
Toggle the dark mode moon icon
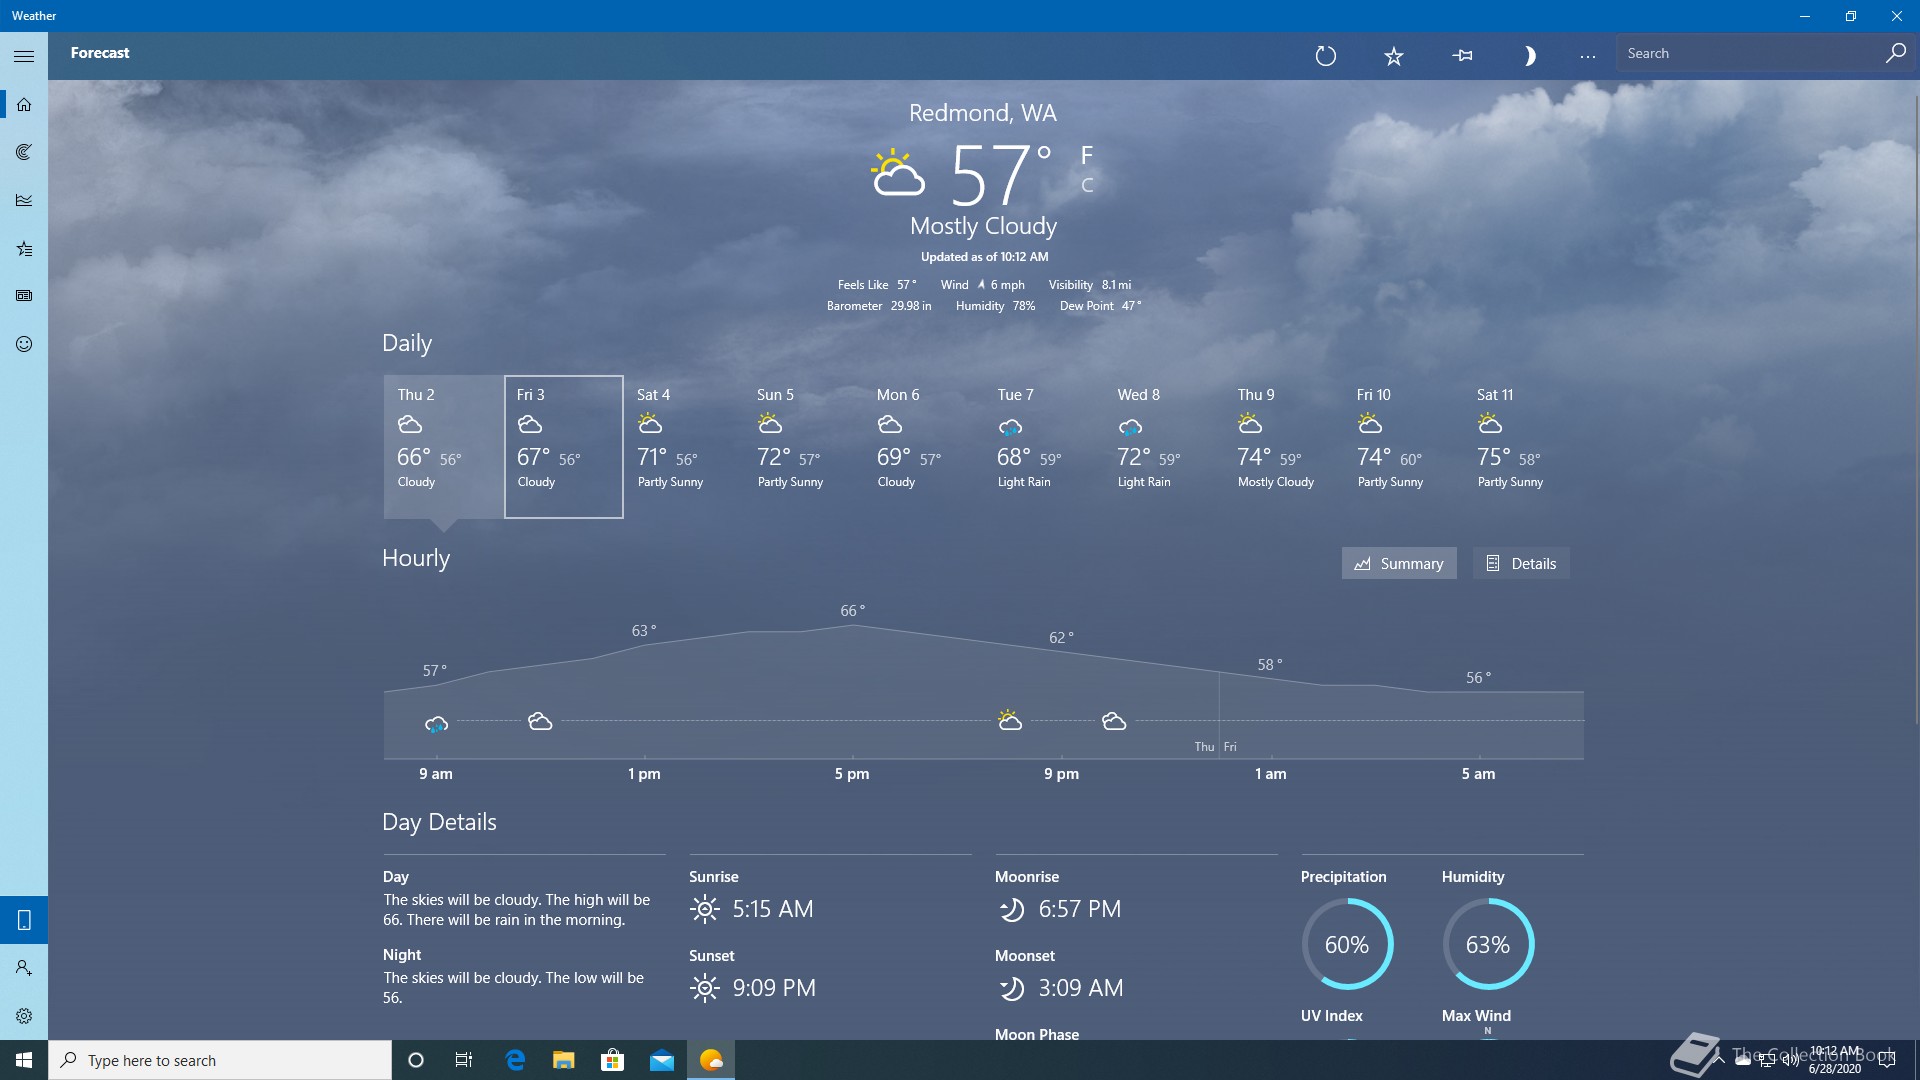point(1529,56)
